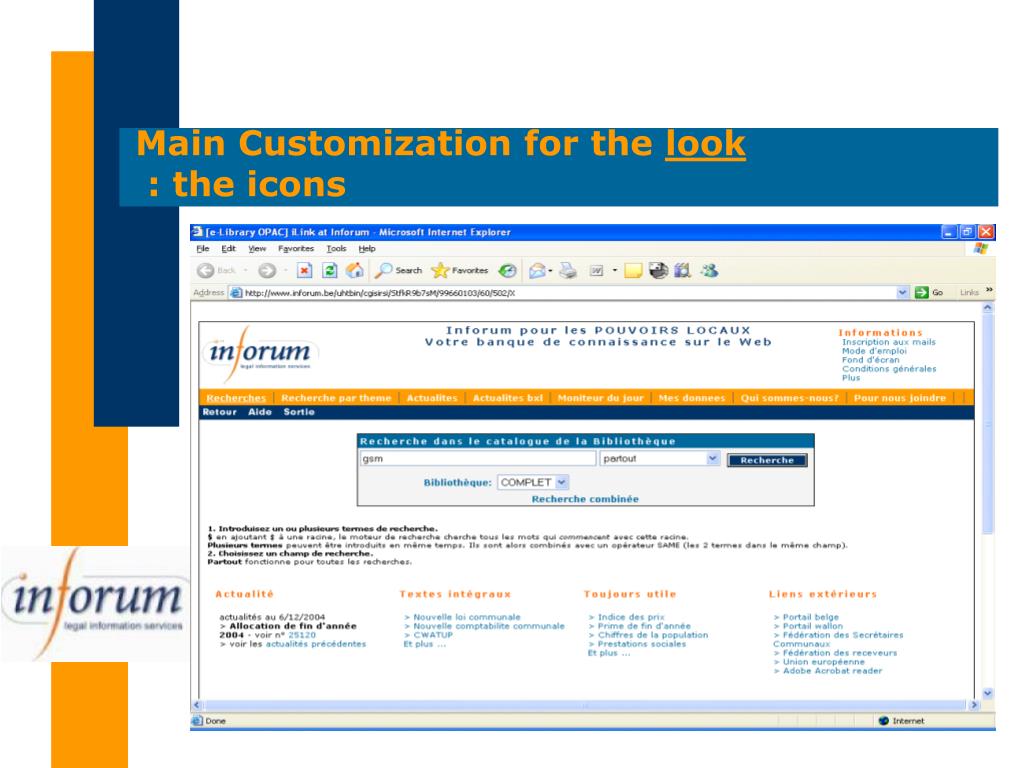
Task: Open the 'Nouvelle loi communale' link
Action: [x=467, y=617]
